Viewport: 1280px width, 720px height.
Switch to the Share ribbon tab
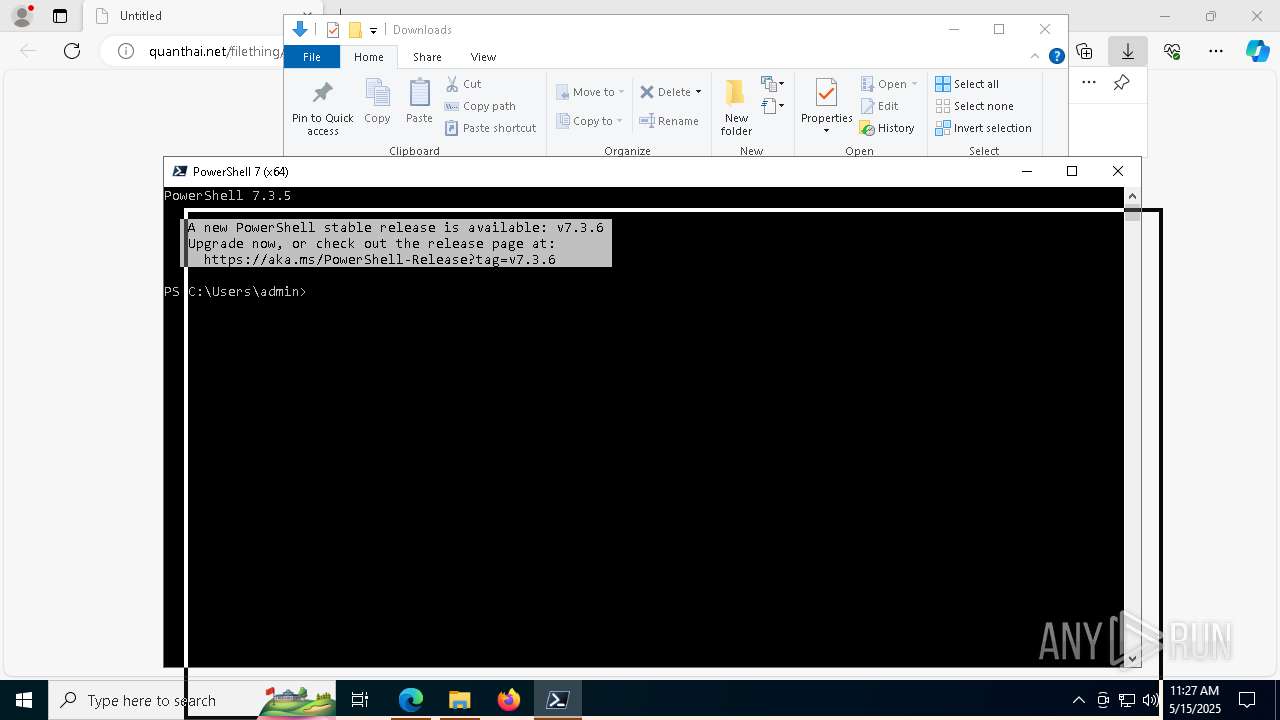(427, 57)
